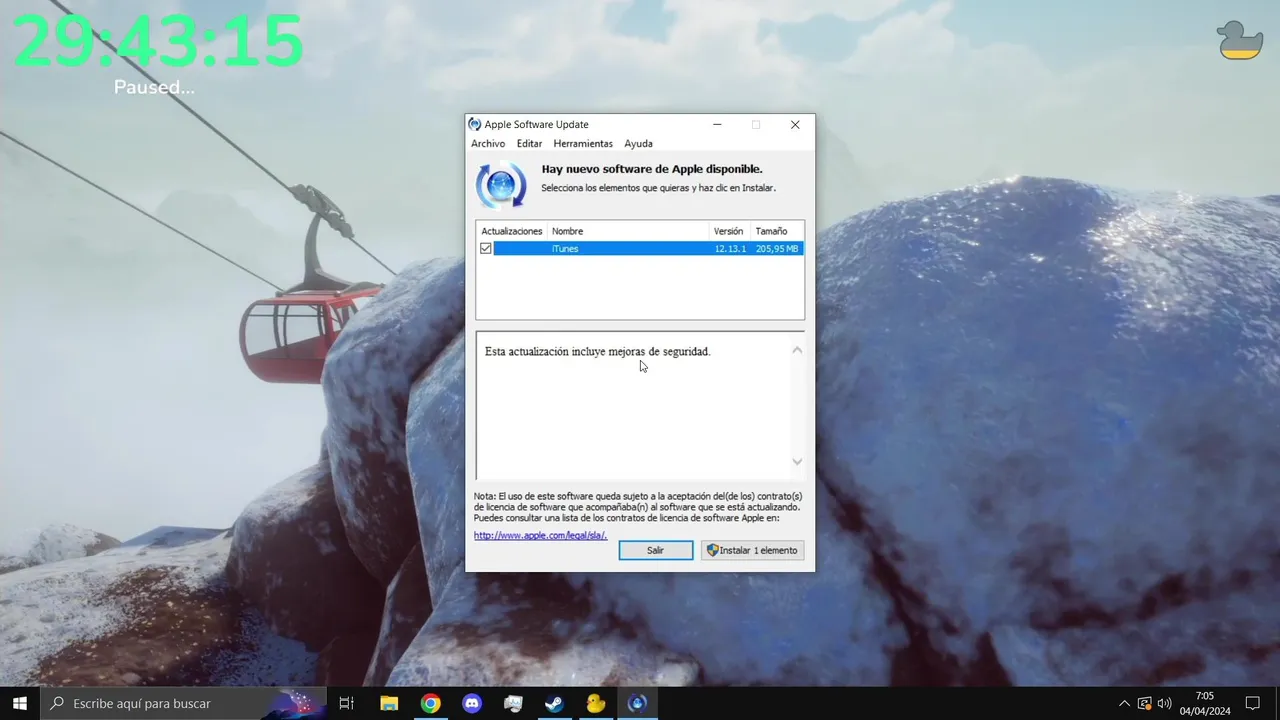Click the duck logo in top-right corner
The image size is (1280, 720).
tap(1240, 40)
